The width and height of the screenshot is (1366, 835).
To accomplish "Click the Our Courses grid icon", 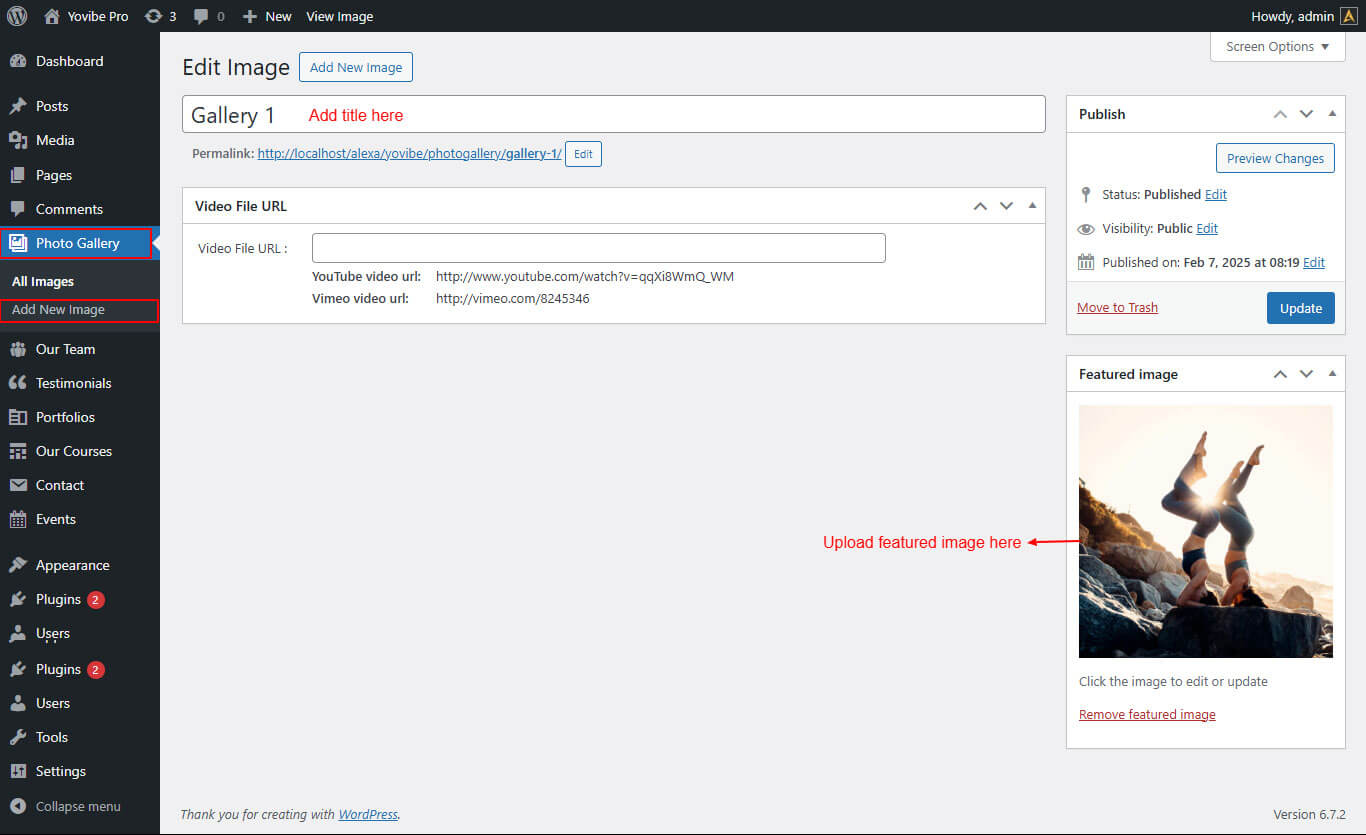I will [x=18, y=451].
